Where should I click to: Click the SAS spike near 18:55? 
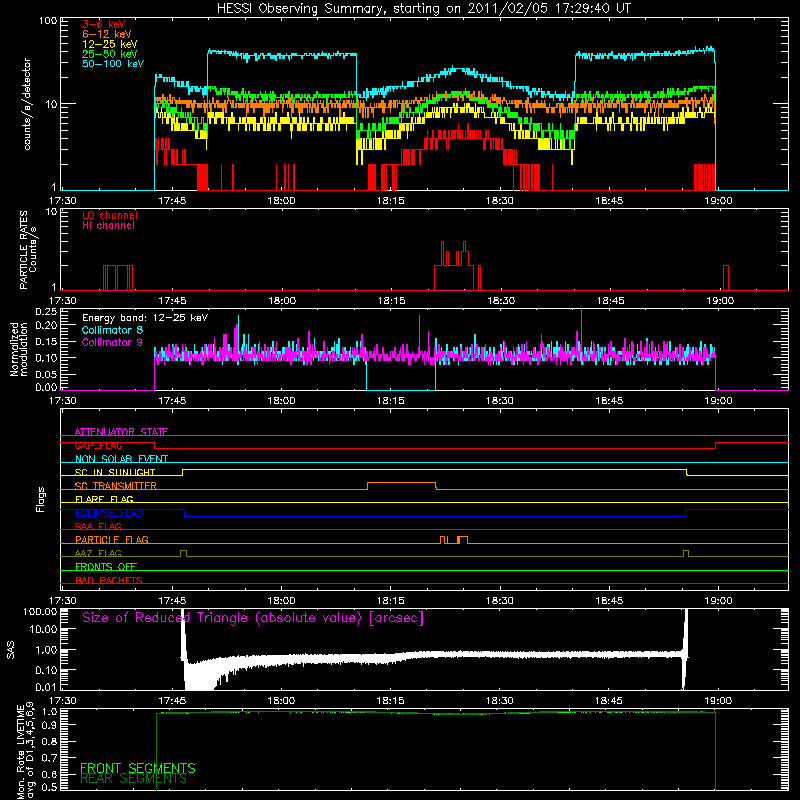coord(685,649)
